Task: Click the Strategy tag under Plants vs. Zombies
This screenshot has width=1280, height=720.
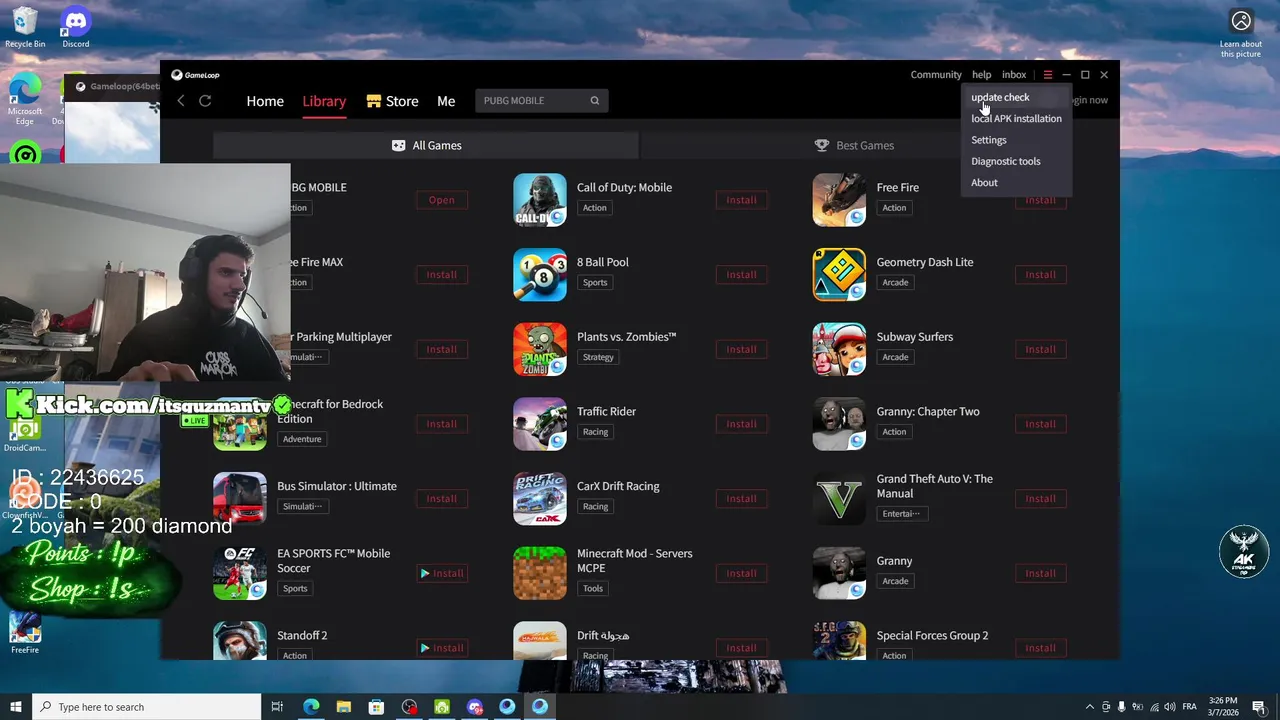Action: 598,357
